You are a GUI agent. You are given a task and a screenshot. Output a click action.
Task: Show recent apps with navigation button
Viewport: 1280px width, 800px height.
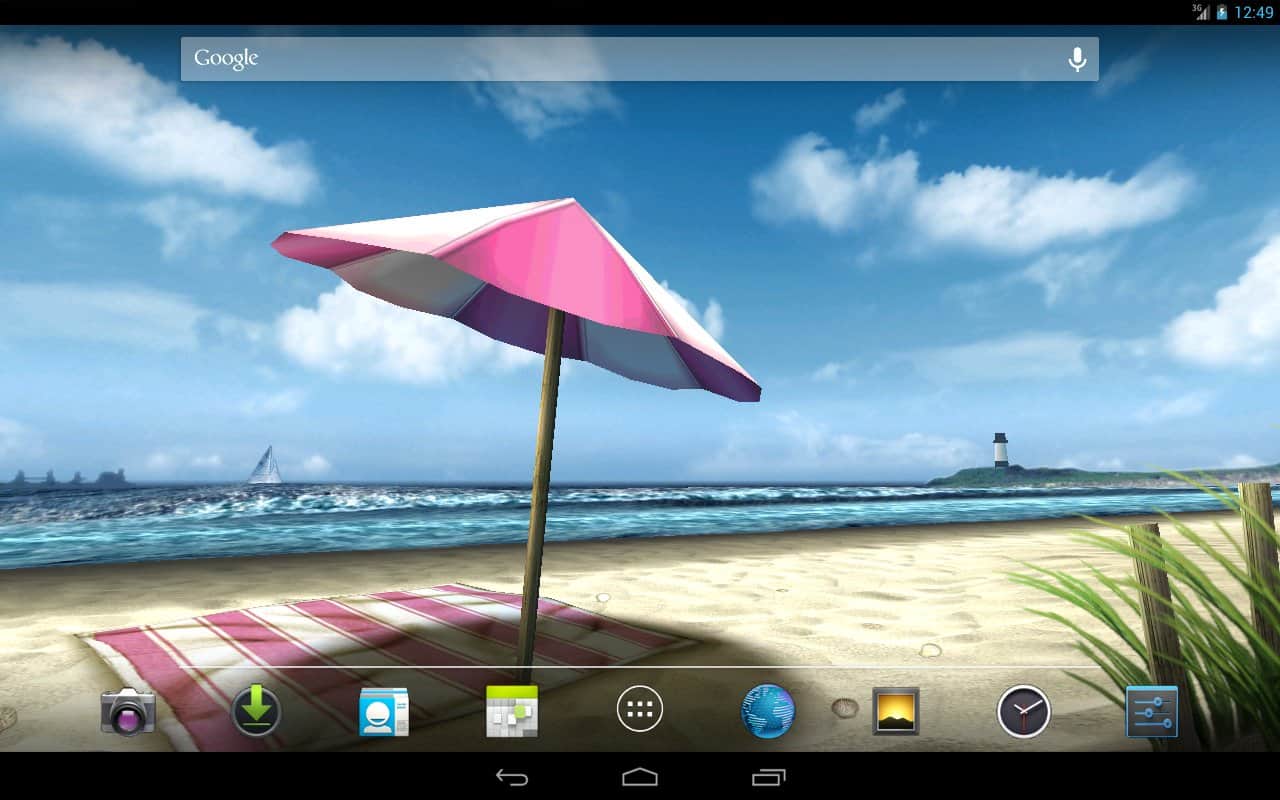coord(768,777)
